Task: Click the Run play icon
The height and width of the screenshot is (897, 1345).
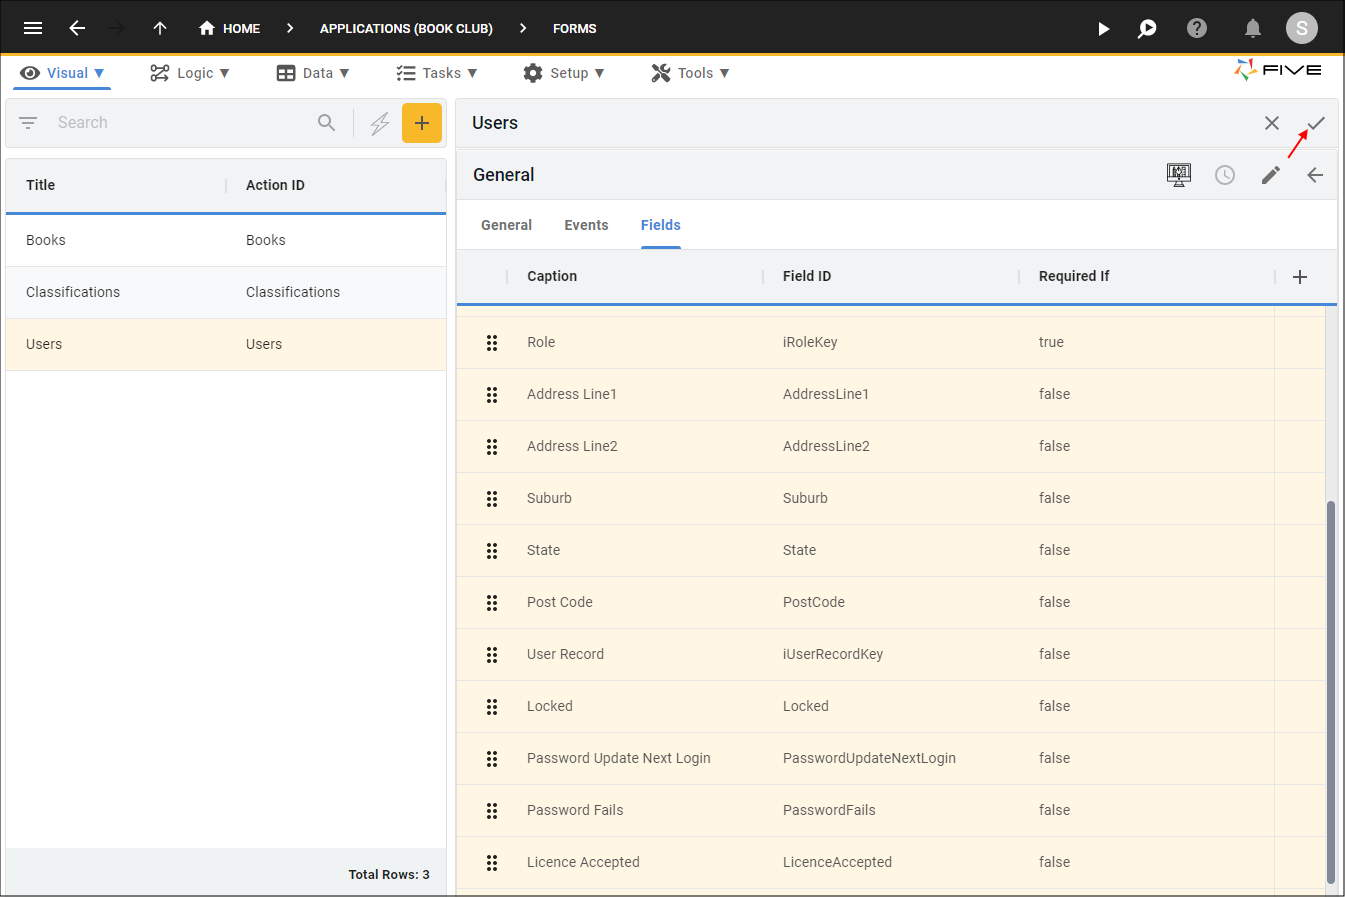Action: (x=1103, y=28)
